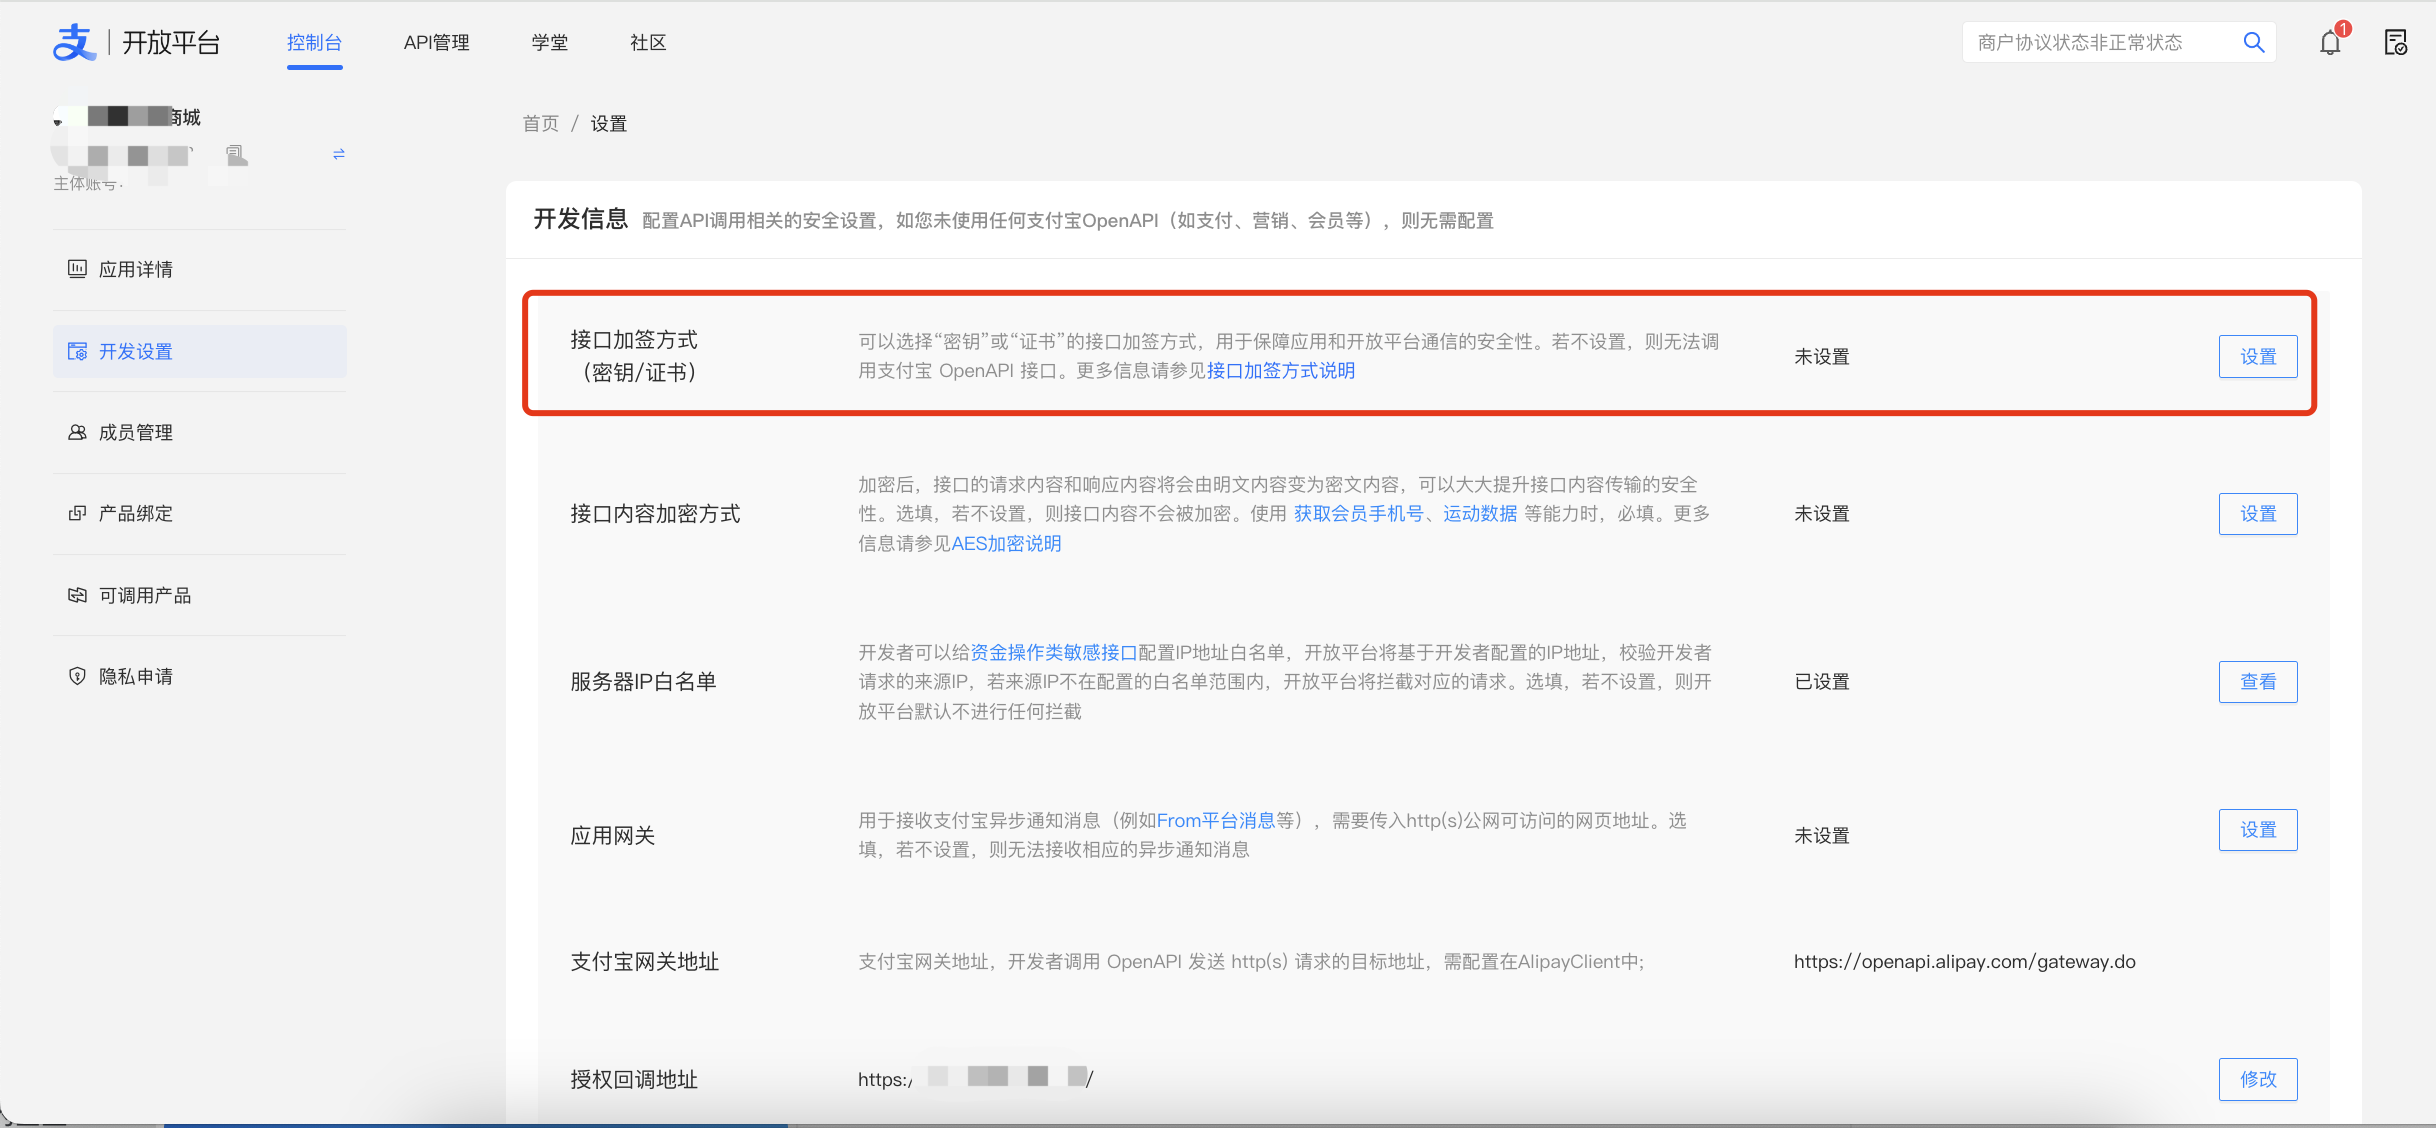The width and height of the screenshot is (2436, 1128).
Task: Click 设置 button for 接口加签方式
Action: pyautogui.click(x=2257, y=357)
